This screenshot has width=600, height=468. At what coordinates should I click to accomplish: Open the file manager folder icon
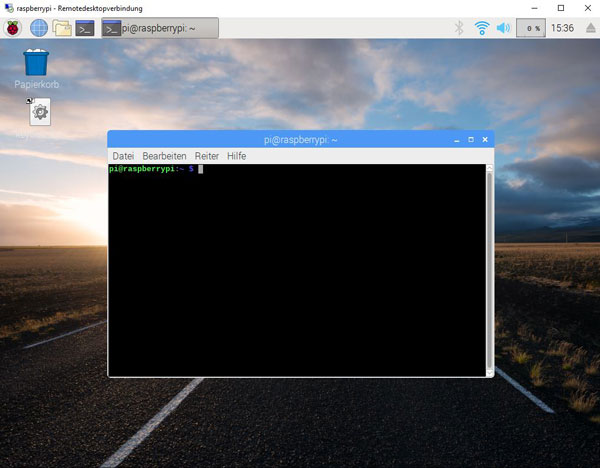coord(62,28)
